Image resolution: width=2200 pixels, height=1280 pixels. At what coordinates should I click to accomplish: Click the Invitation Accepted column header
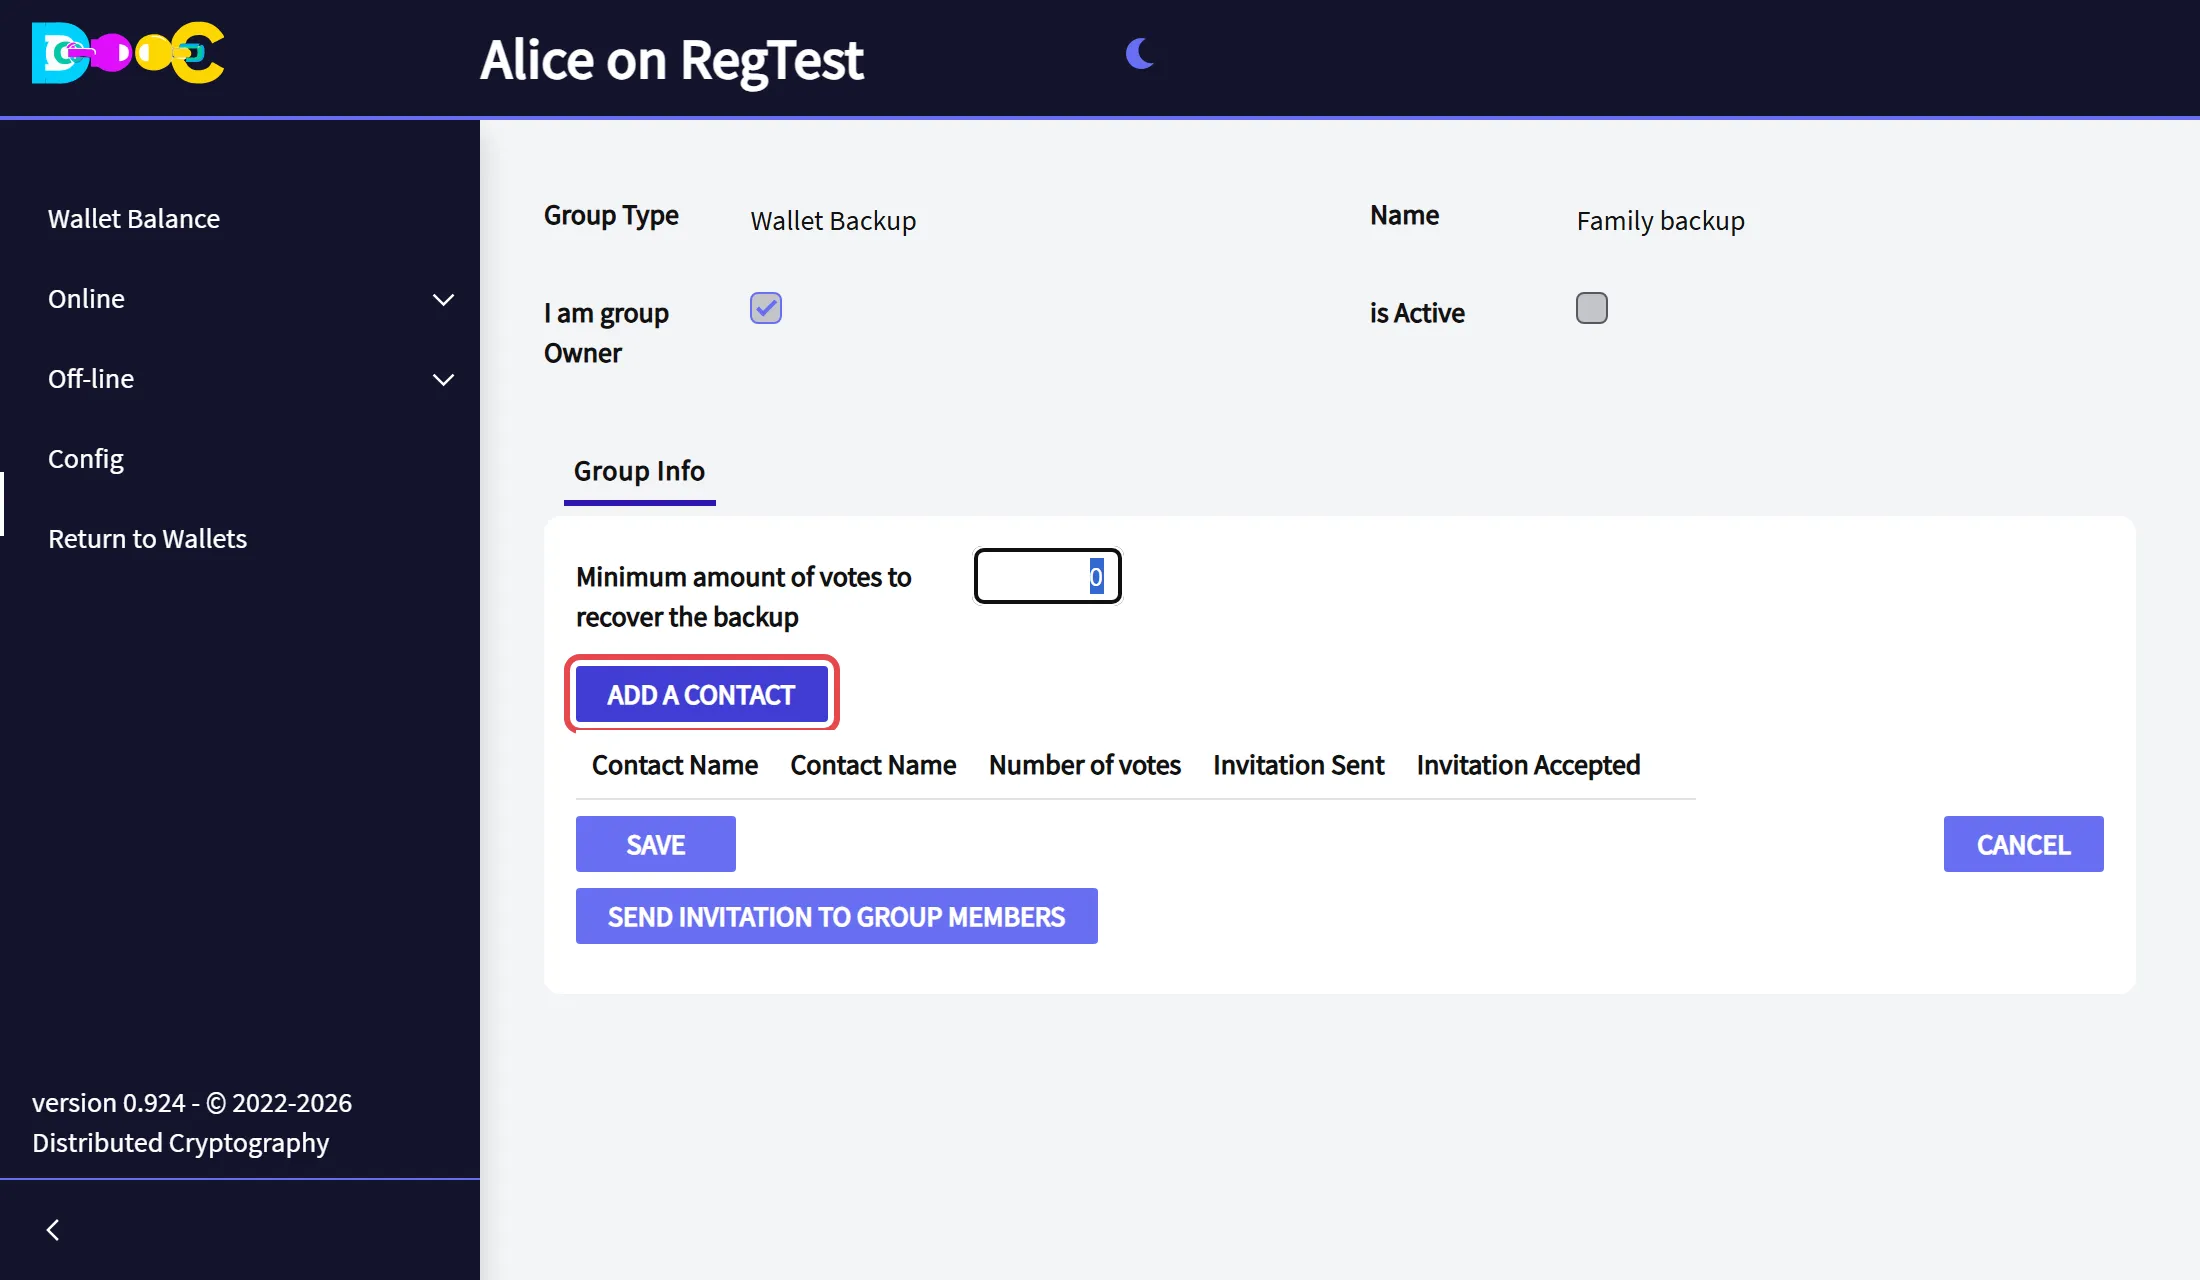pos(1528,765)
